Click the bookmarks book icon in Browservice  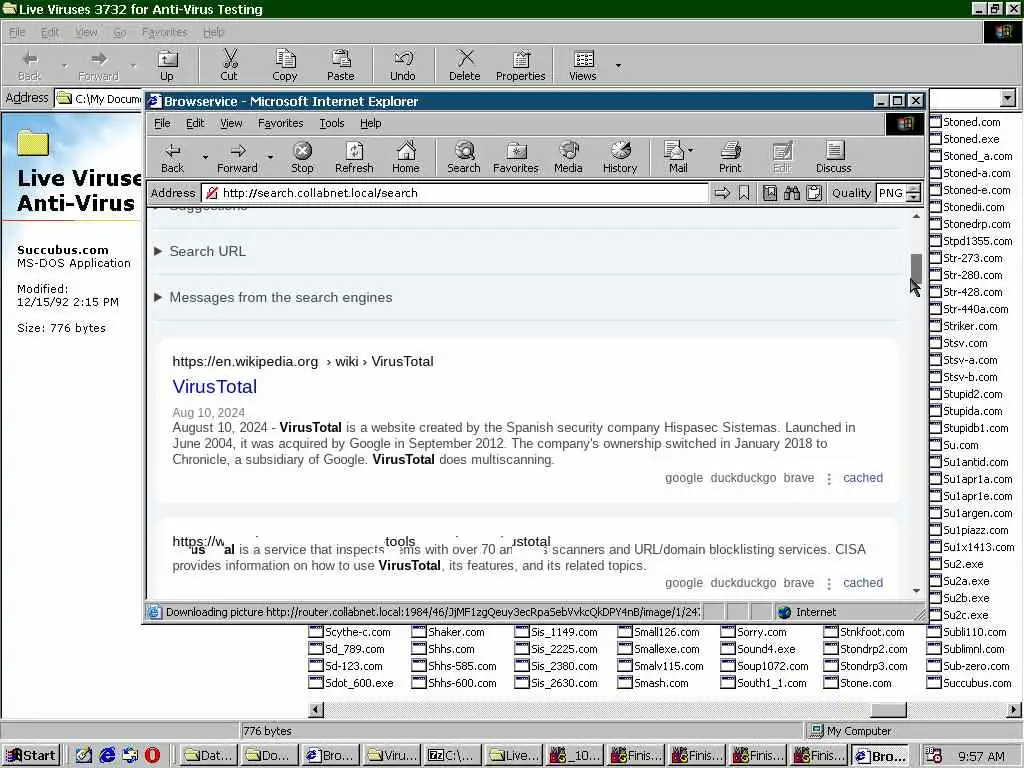(770, 193)
